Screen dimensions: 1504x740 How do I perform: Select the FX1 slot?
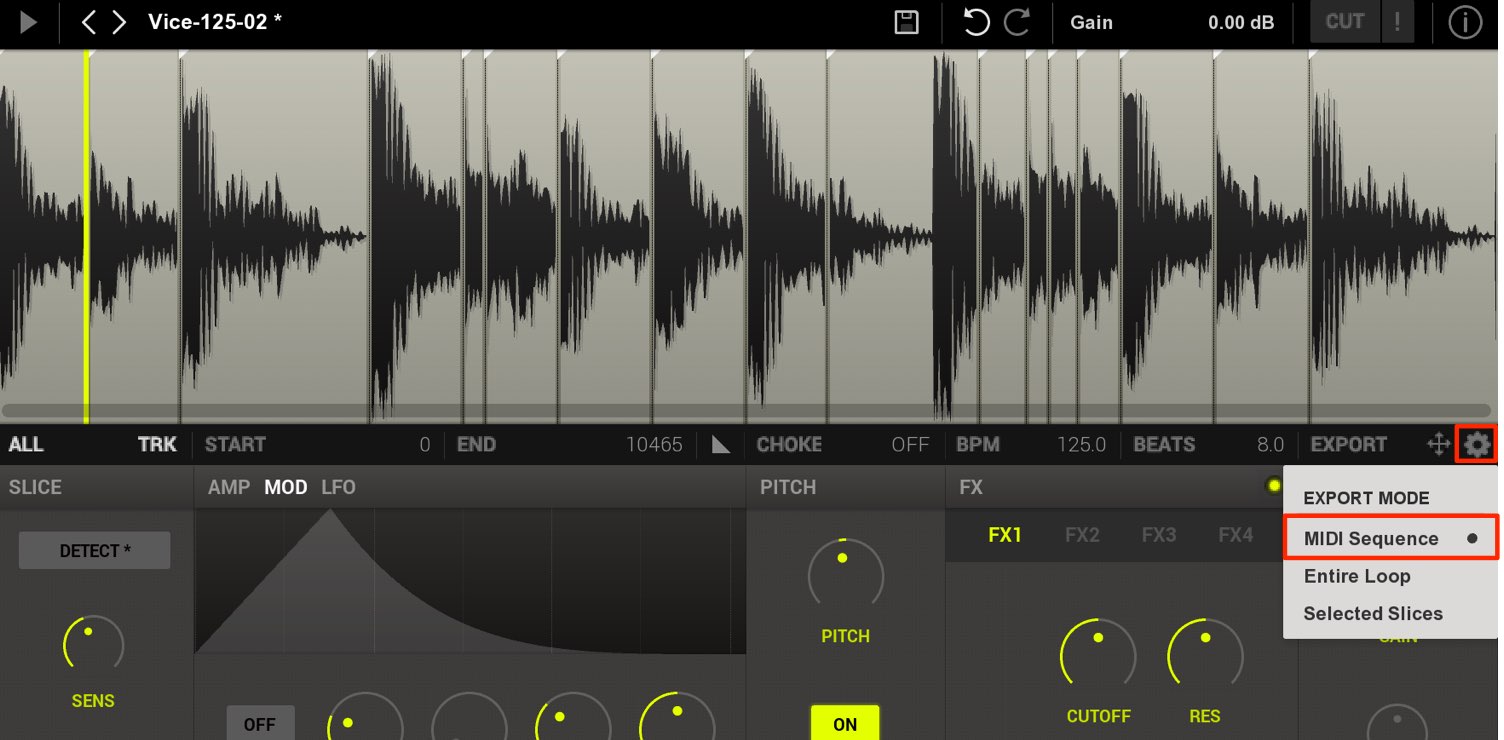pos(1005,535)
